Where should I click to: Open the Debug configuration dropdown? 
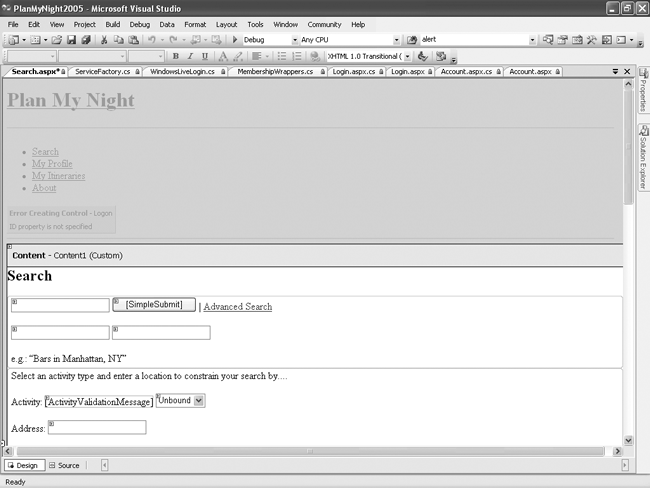coord(295,40)
